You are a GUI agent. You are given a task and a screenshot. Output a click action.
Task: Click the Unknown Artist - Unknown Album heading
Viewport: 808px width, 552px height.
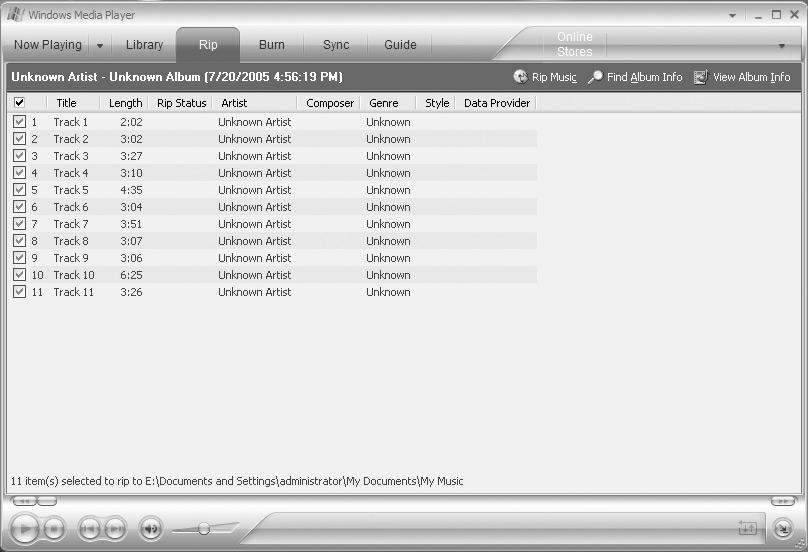(177, 77)
